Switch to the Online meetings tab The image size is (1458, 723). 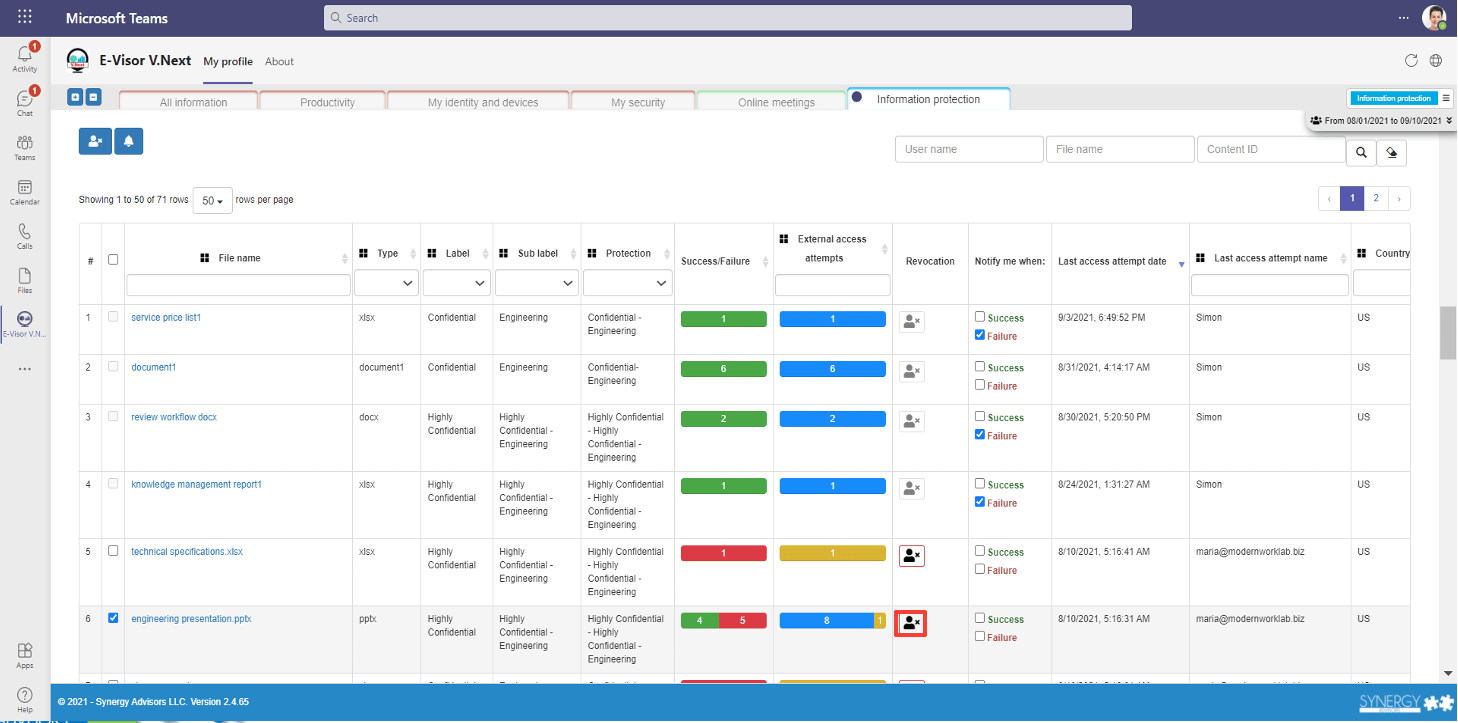pyautogui.click(x=776, y=102)
